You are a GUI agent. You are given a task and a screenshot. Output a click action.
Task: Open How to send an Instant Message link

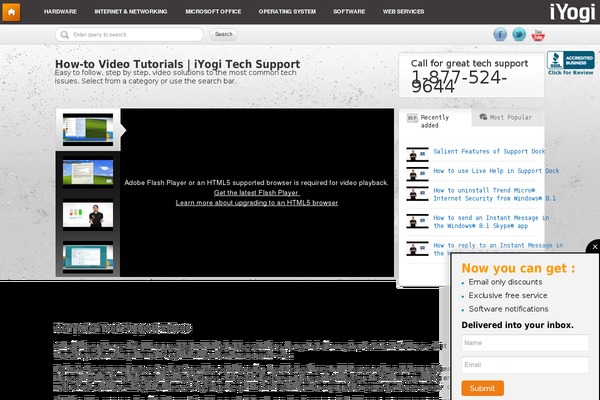[x=491, y=222]
